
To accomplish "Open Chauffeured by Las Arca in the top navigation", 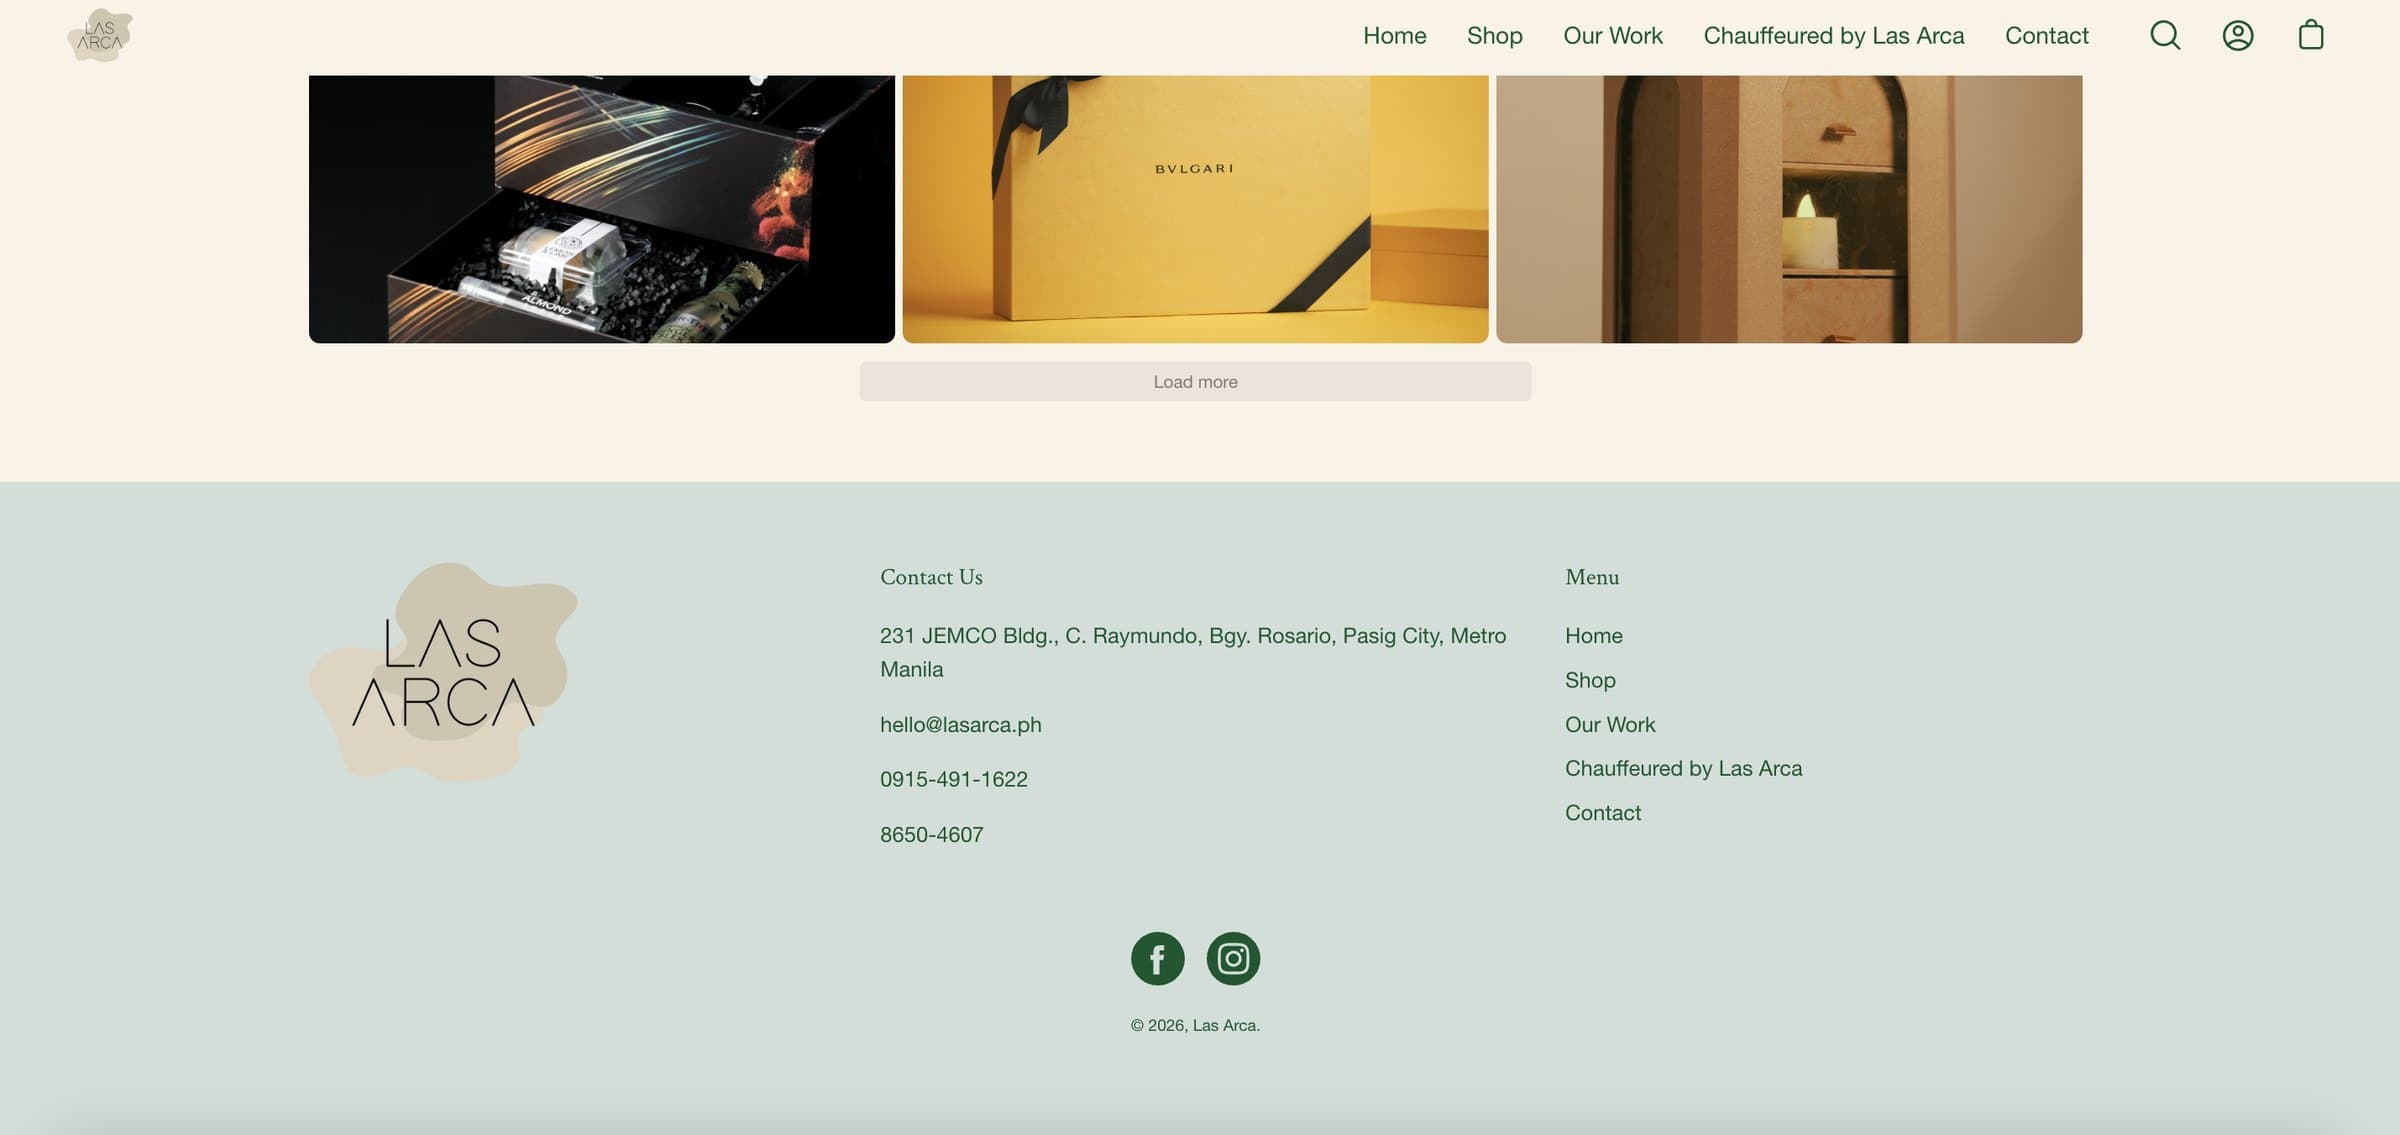I will (1833, 36).
